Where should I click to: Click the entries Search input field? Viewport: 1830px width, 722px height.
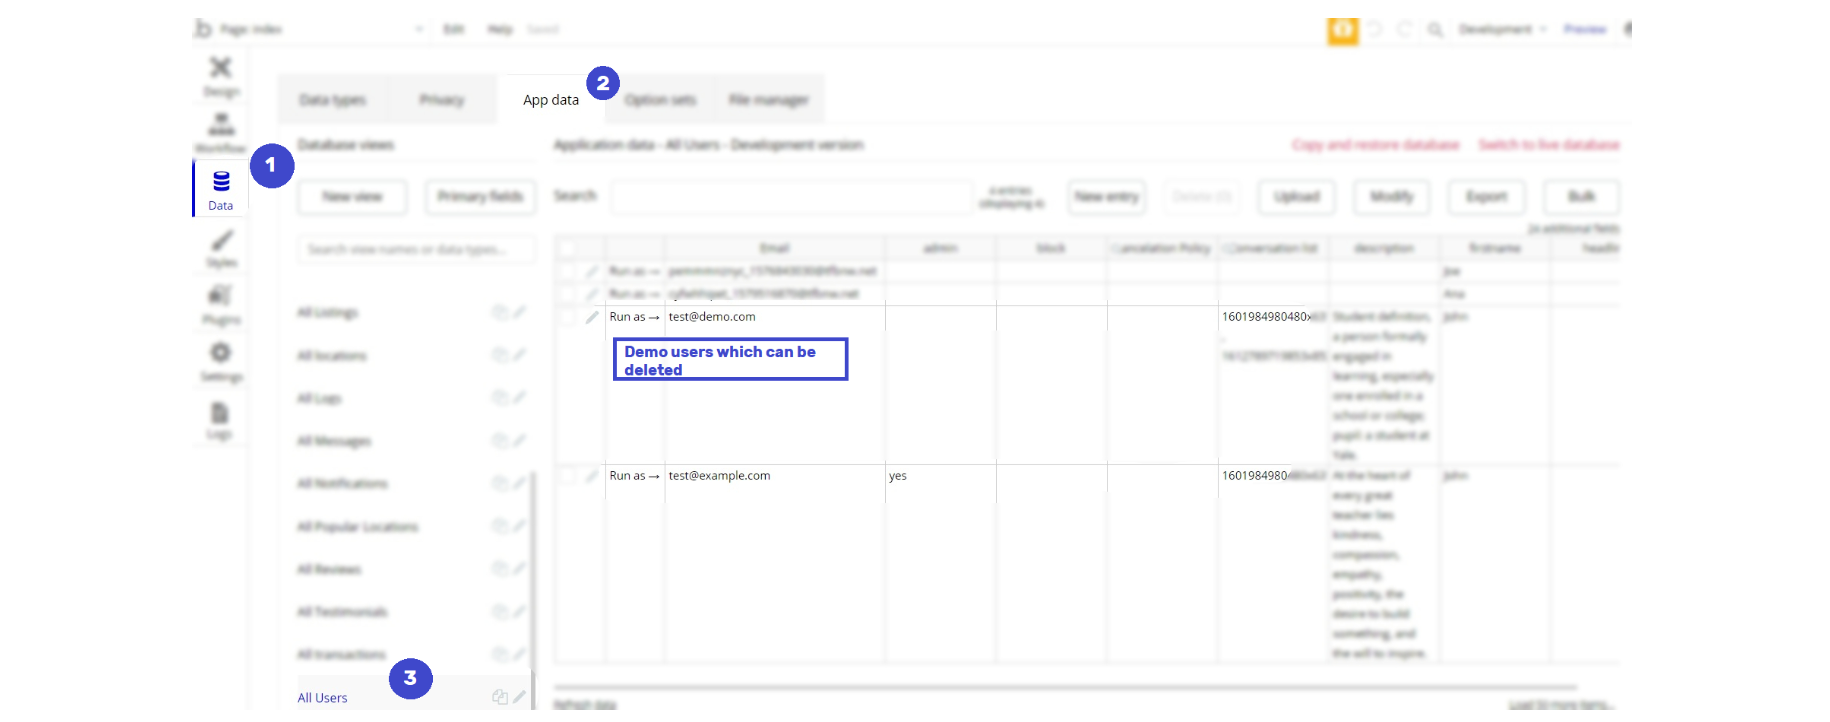click(x=792, y=197)
